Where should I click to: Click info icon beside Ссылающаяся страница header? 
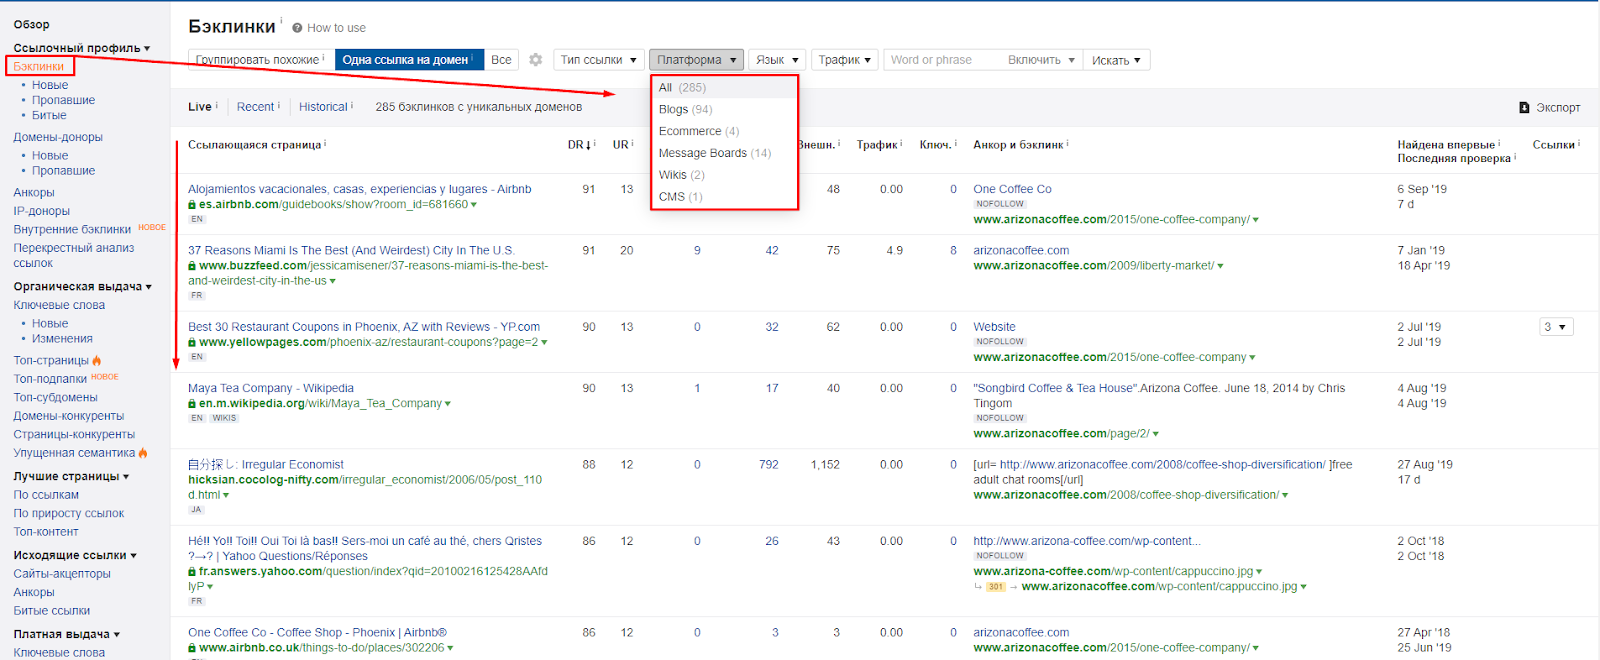pos(325,143)
